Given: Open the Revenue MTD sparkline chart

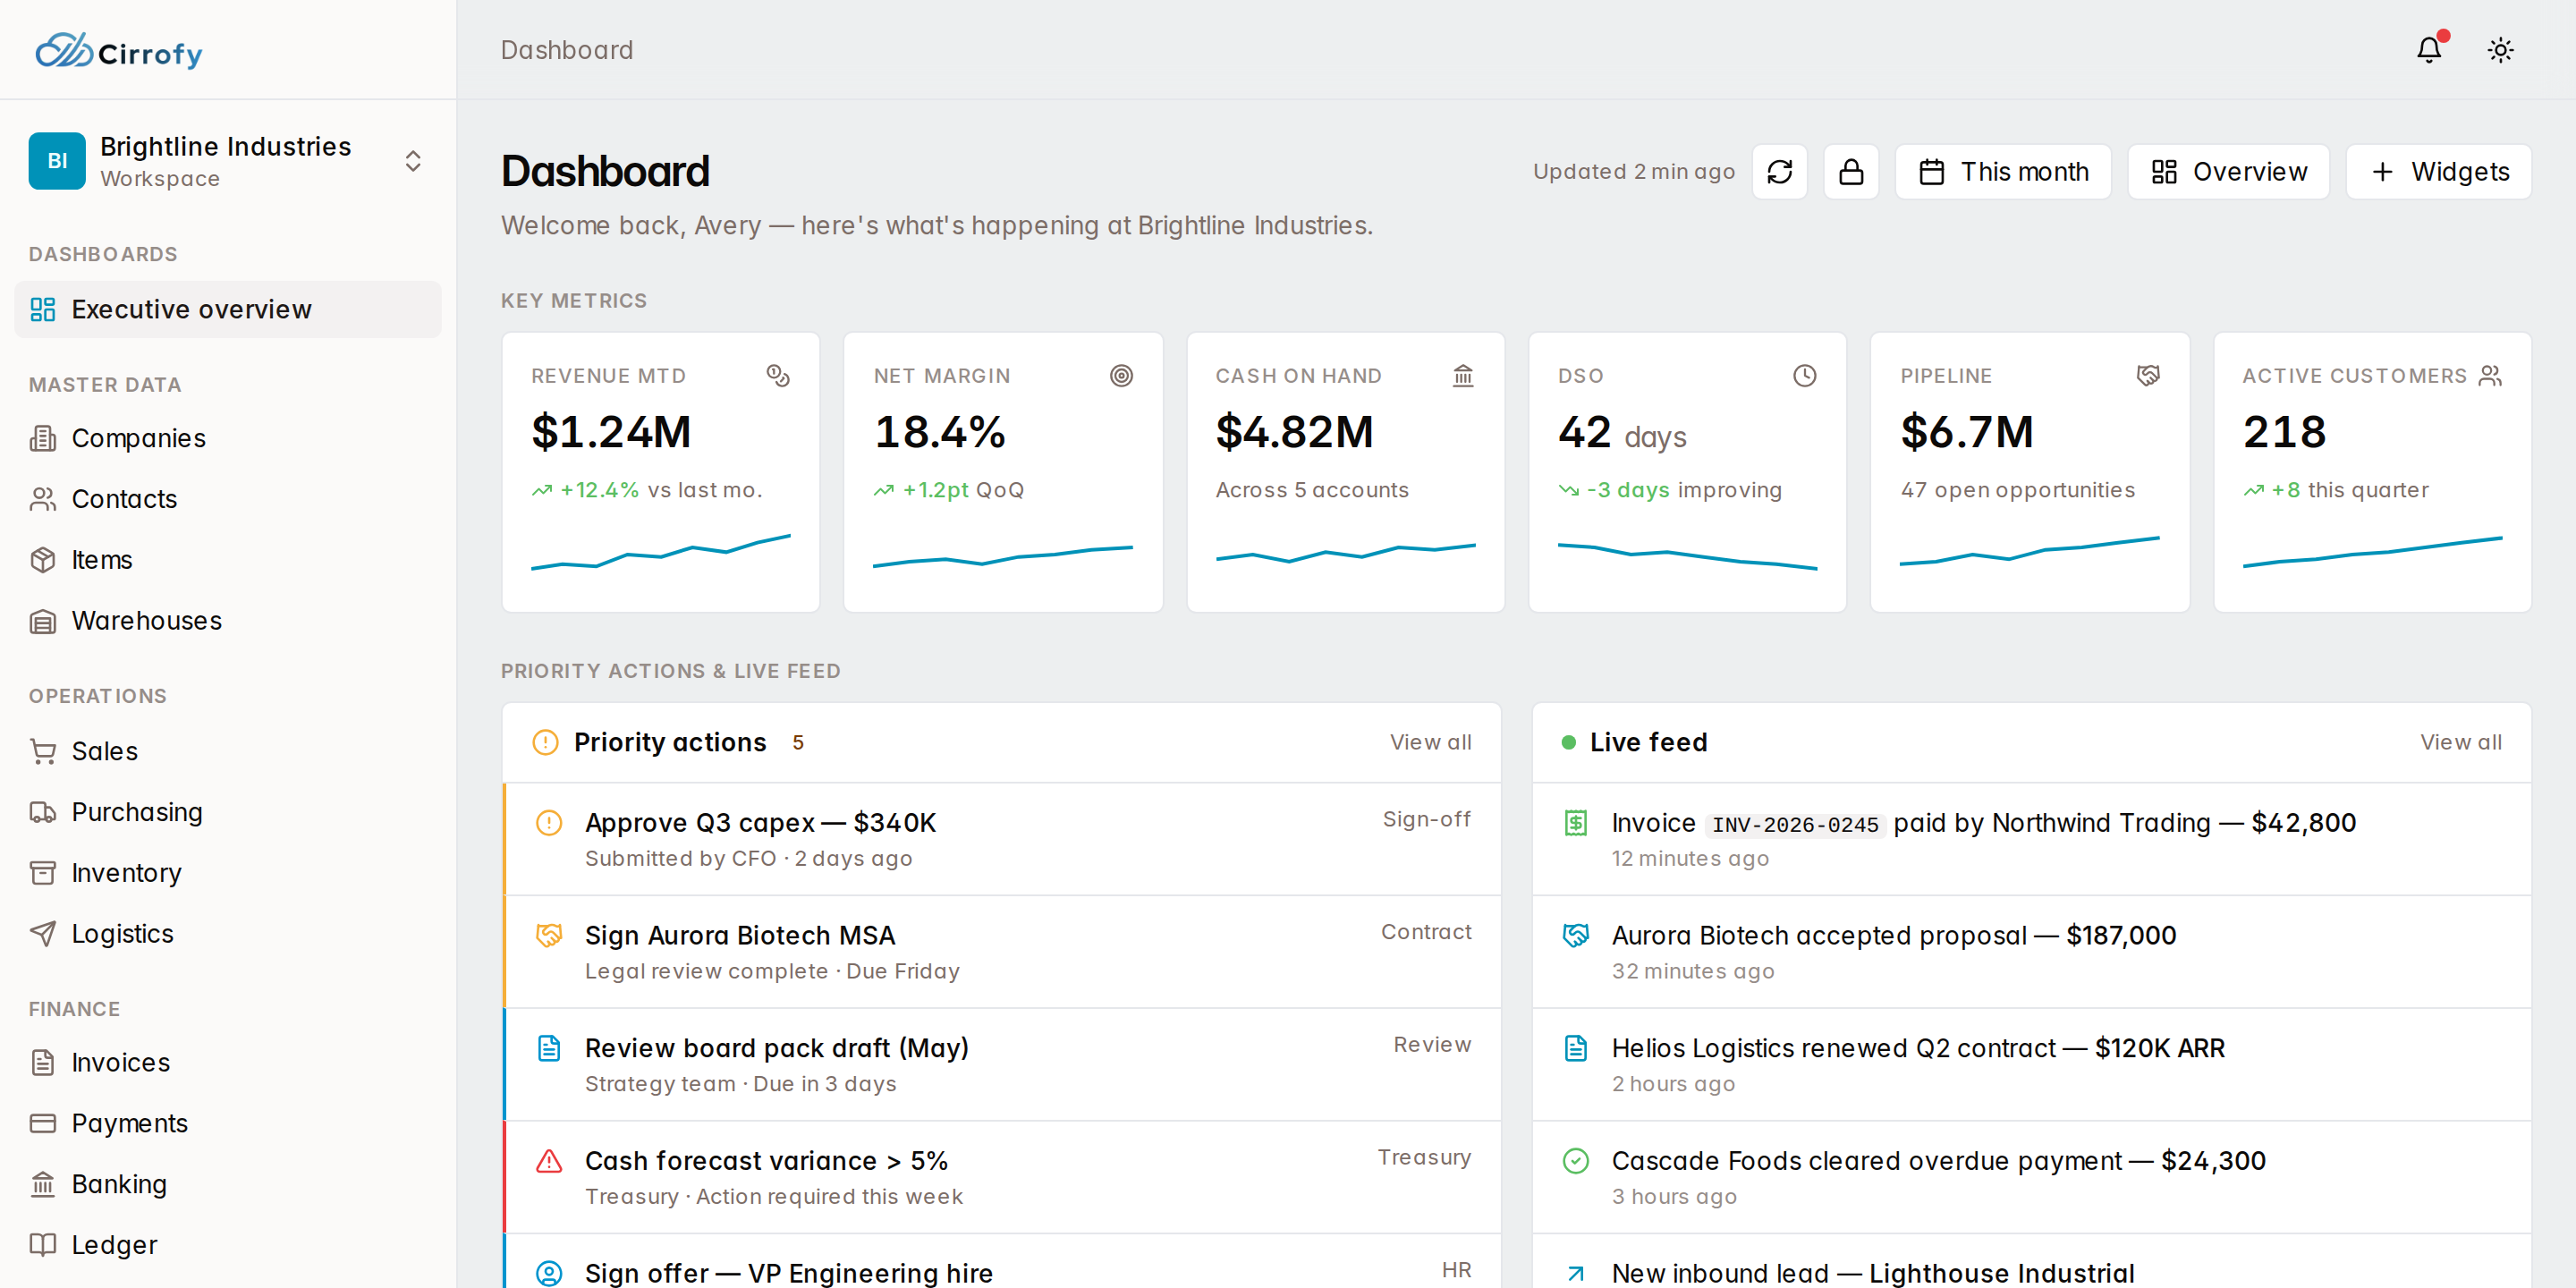Looking at the screenshot, I should [x=660, y=552].
